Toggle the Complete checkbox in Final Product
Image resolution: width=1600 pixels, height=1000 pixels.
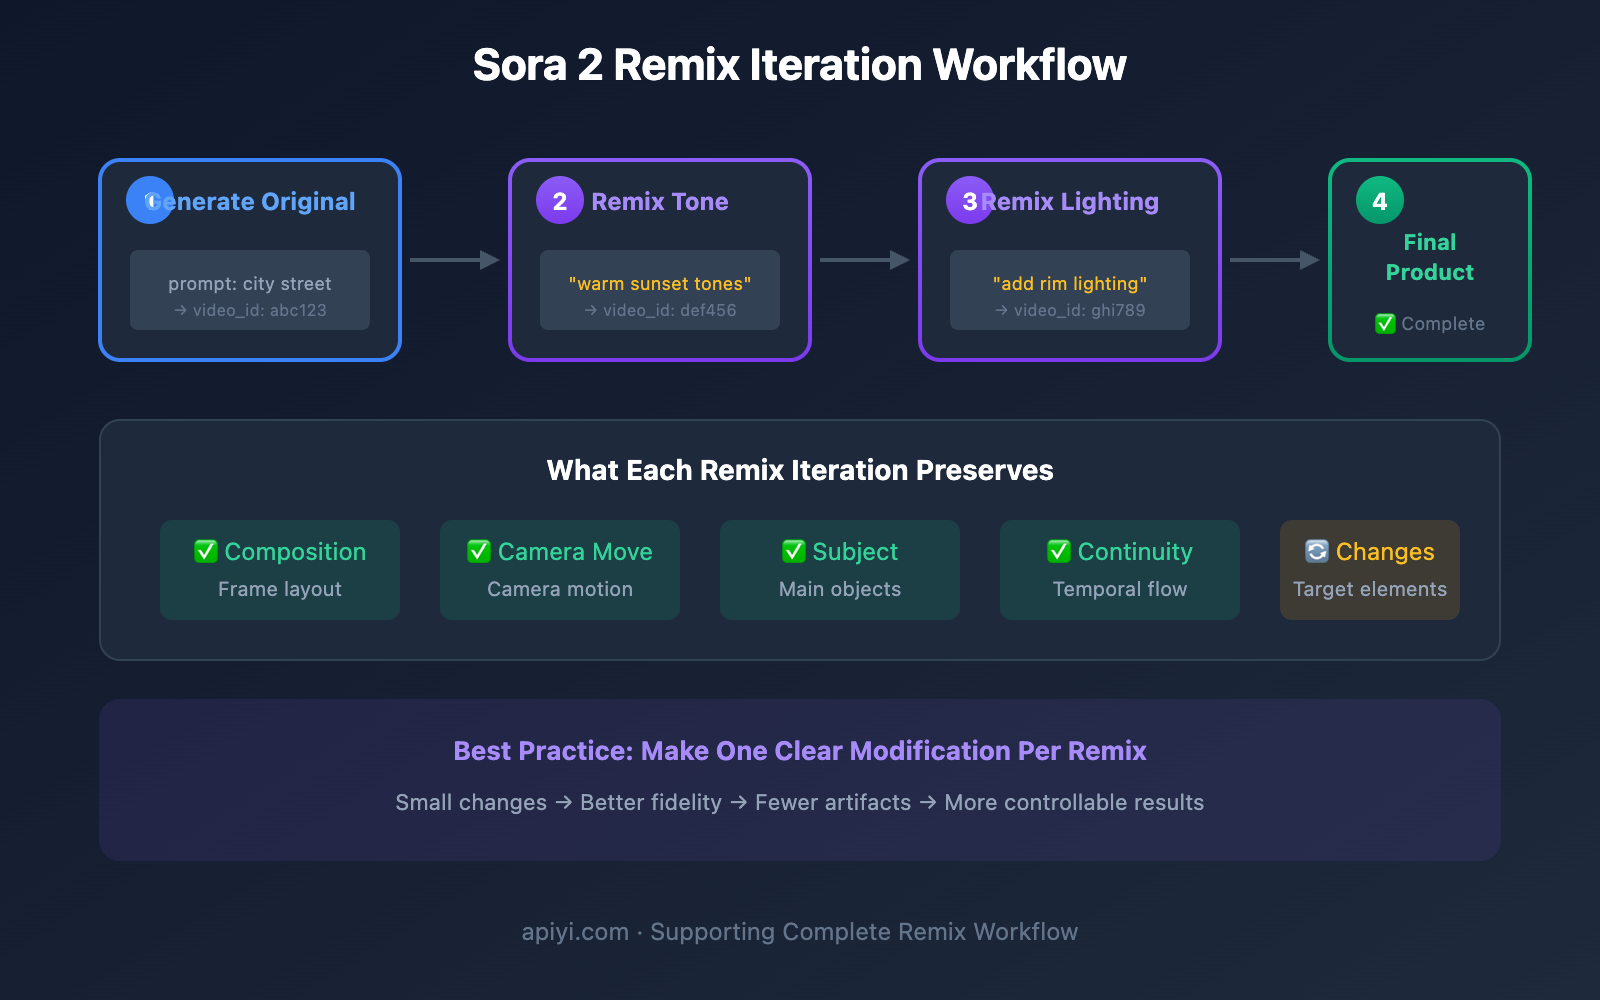[x=1385, y=323]
